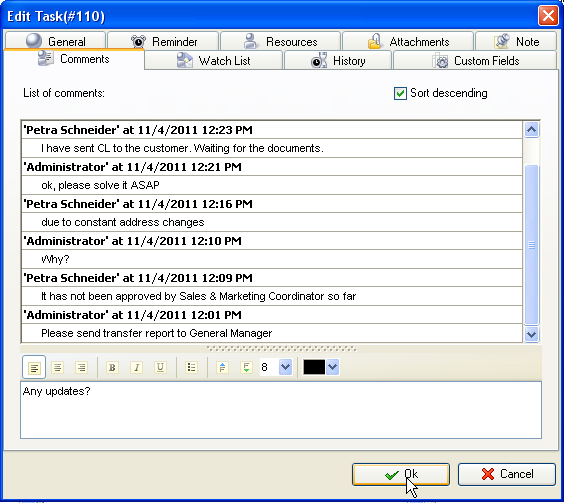
Task: Increase font size with blue arrow icon
Action: [x=223, y=367]
